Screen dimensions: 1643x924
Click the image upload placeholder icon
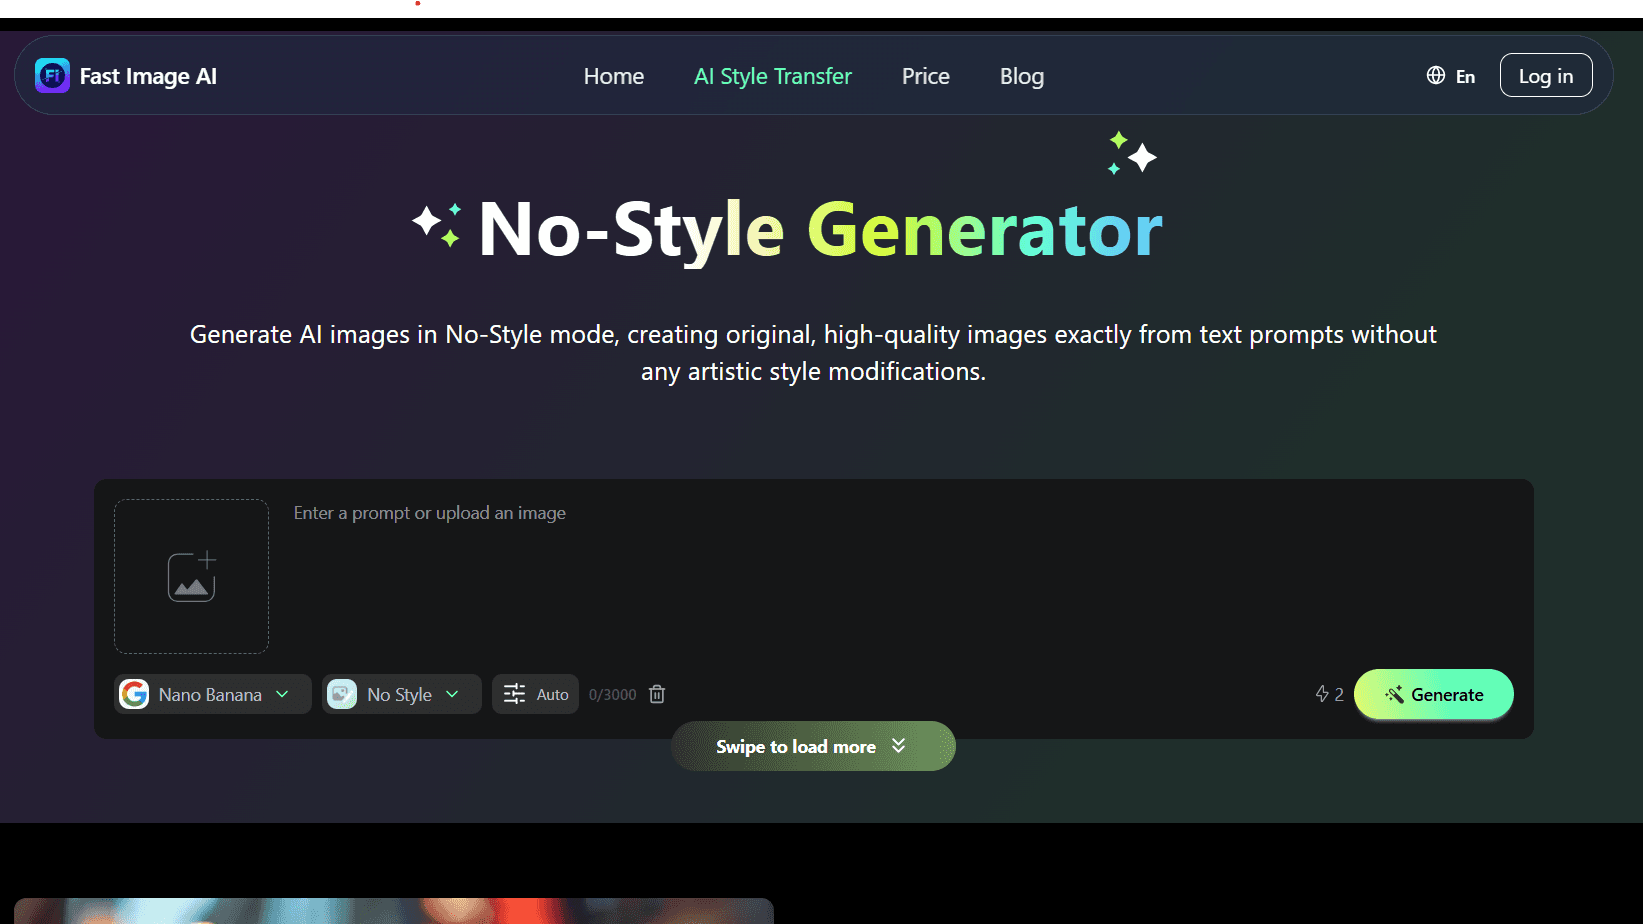coord(191,576)
